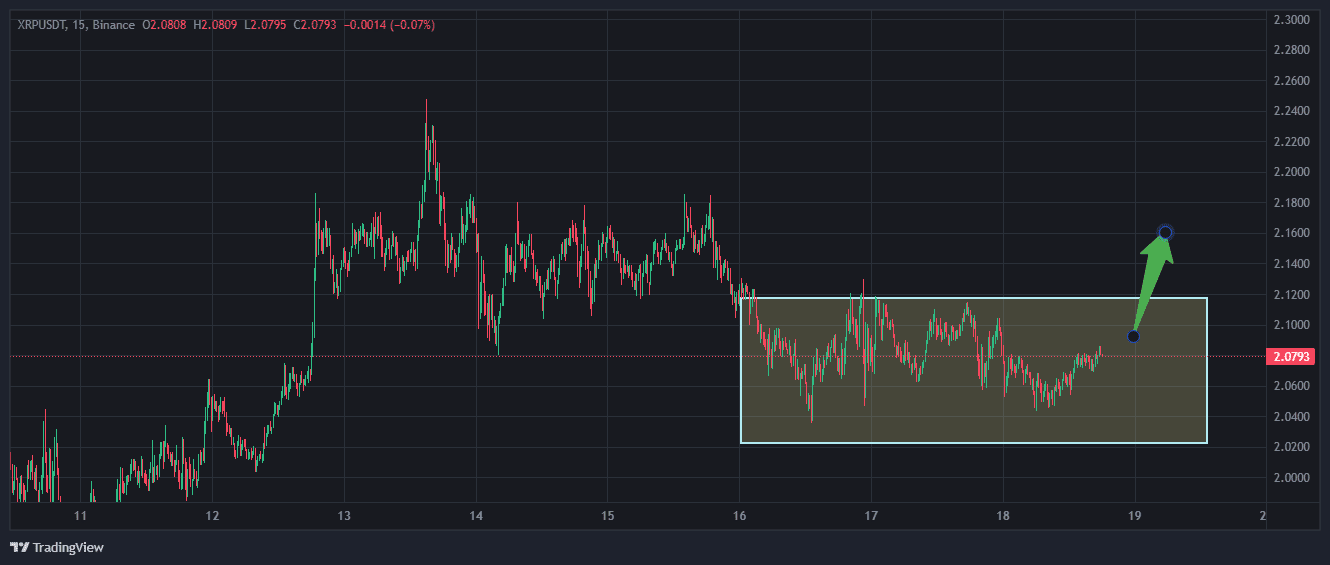
Task: Click the TradingView logo icon
Action: pyautogui.click(x=19, y=547)
